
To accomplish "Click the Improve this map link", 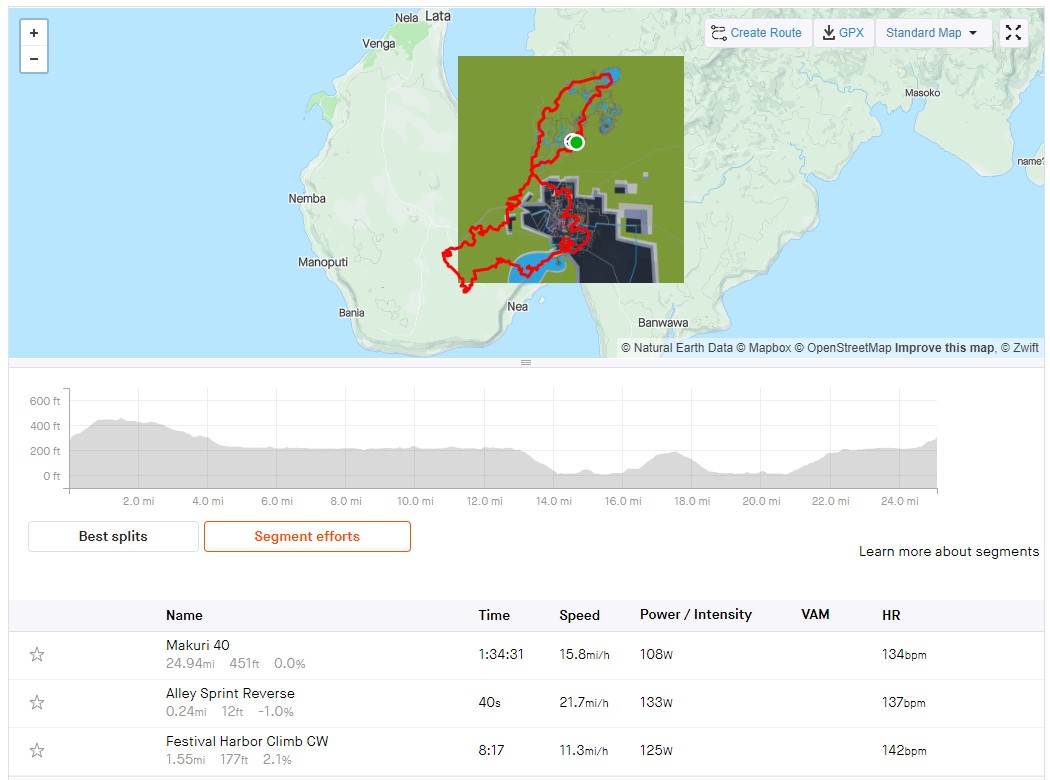I will [x=944, y=347].
